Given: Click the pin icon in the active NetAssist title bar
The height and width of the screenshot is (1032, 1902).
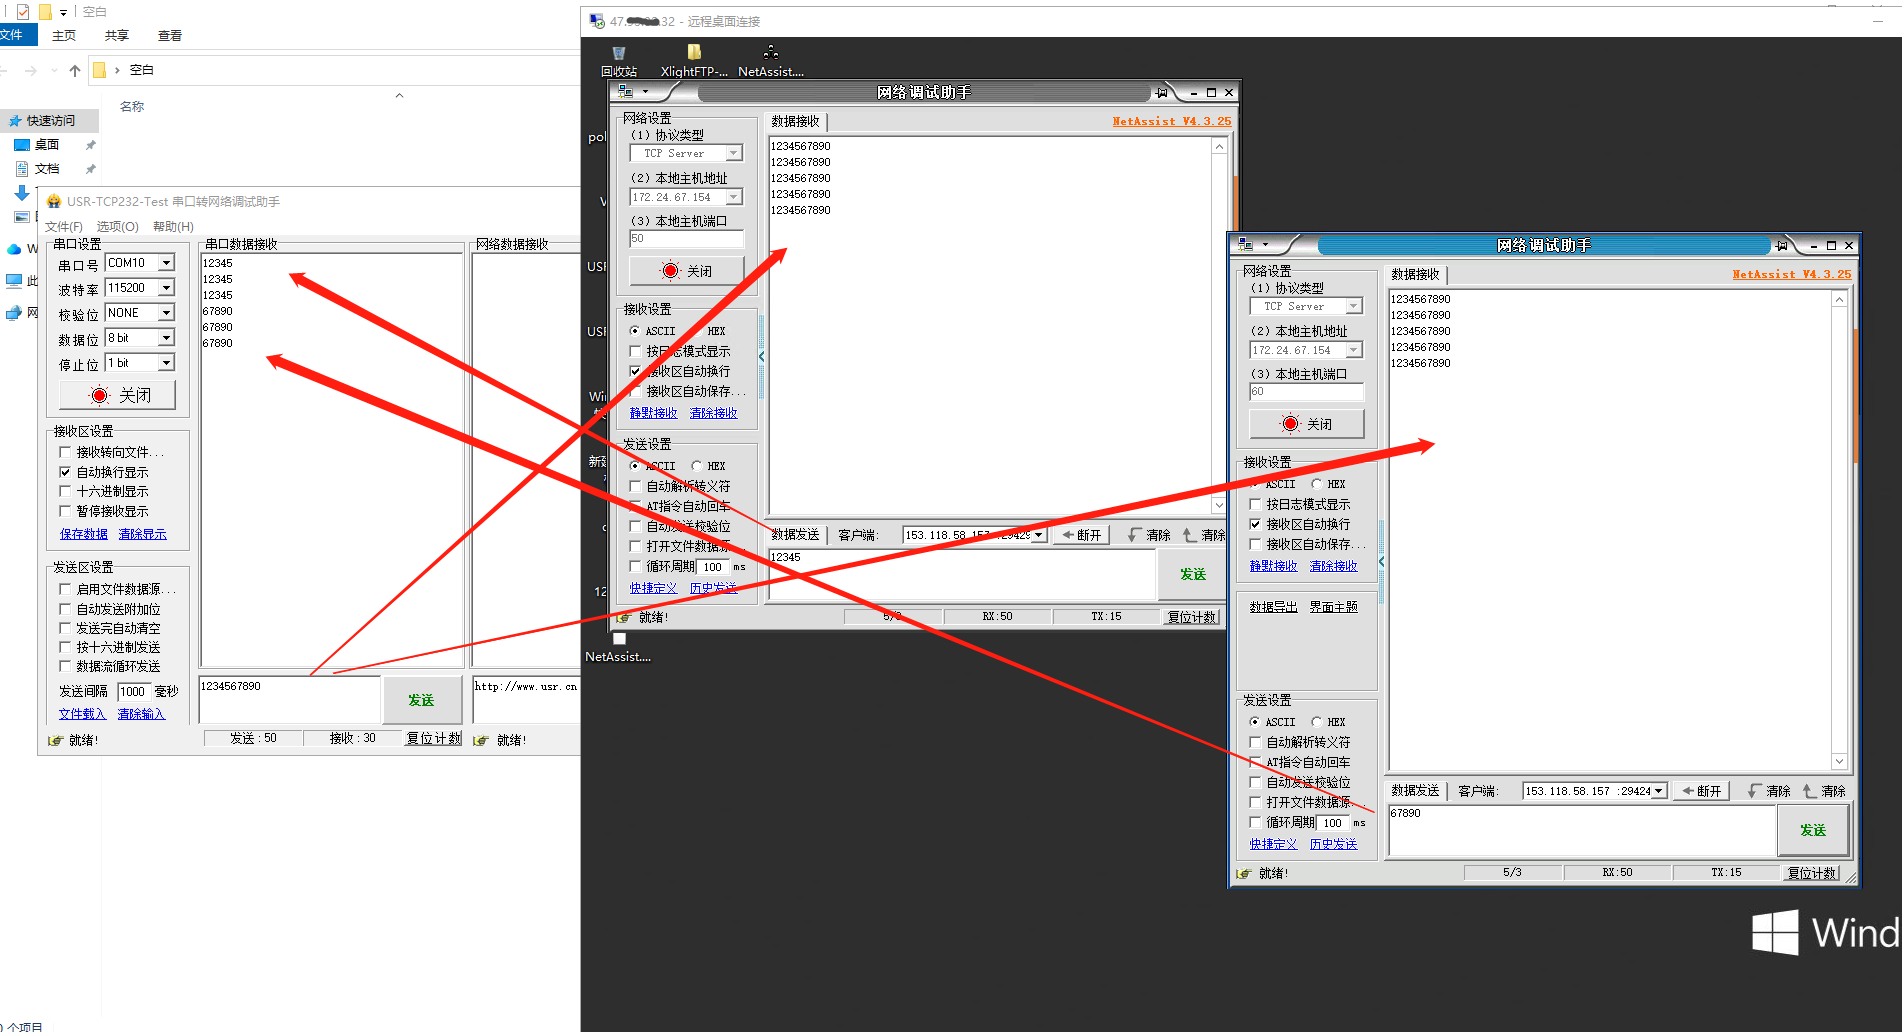Looking at the screenshot, I should (1781, 246).
